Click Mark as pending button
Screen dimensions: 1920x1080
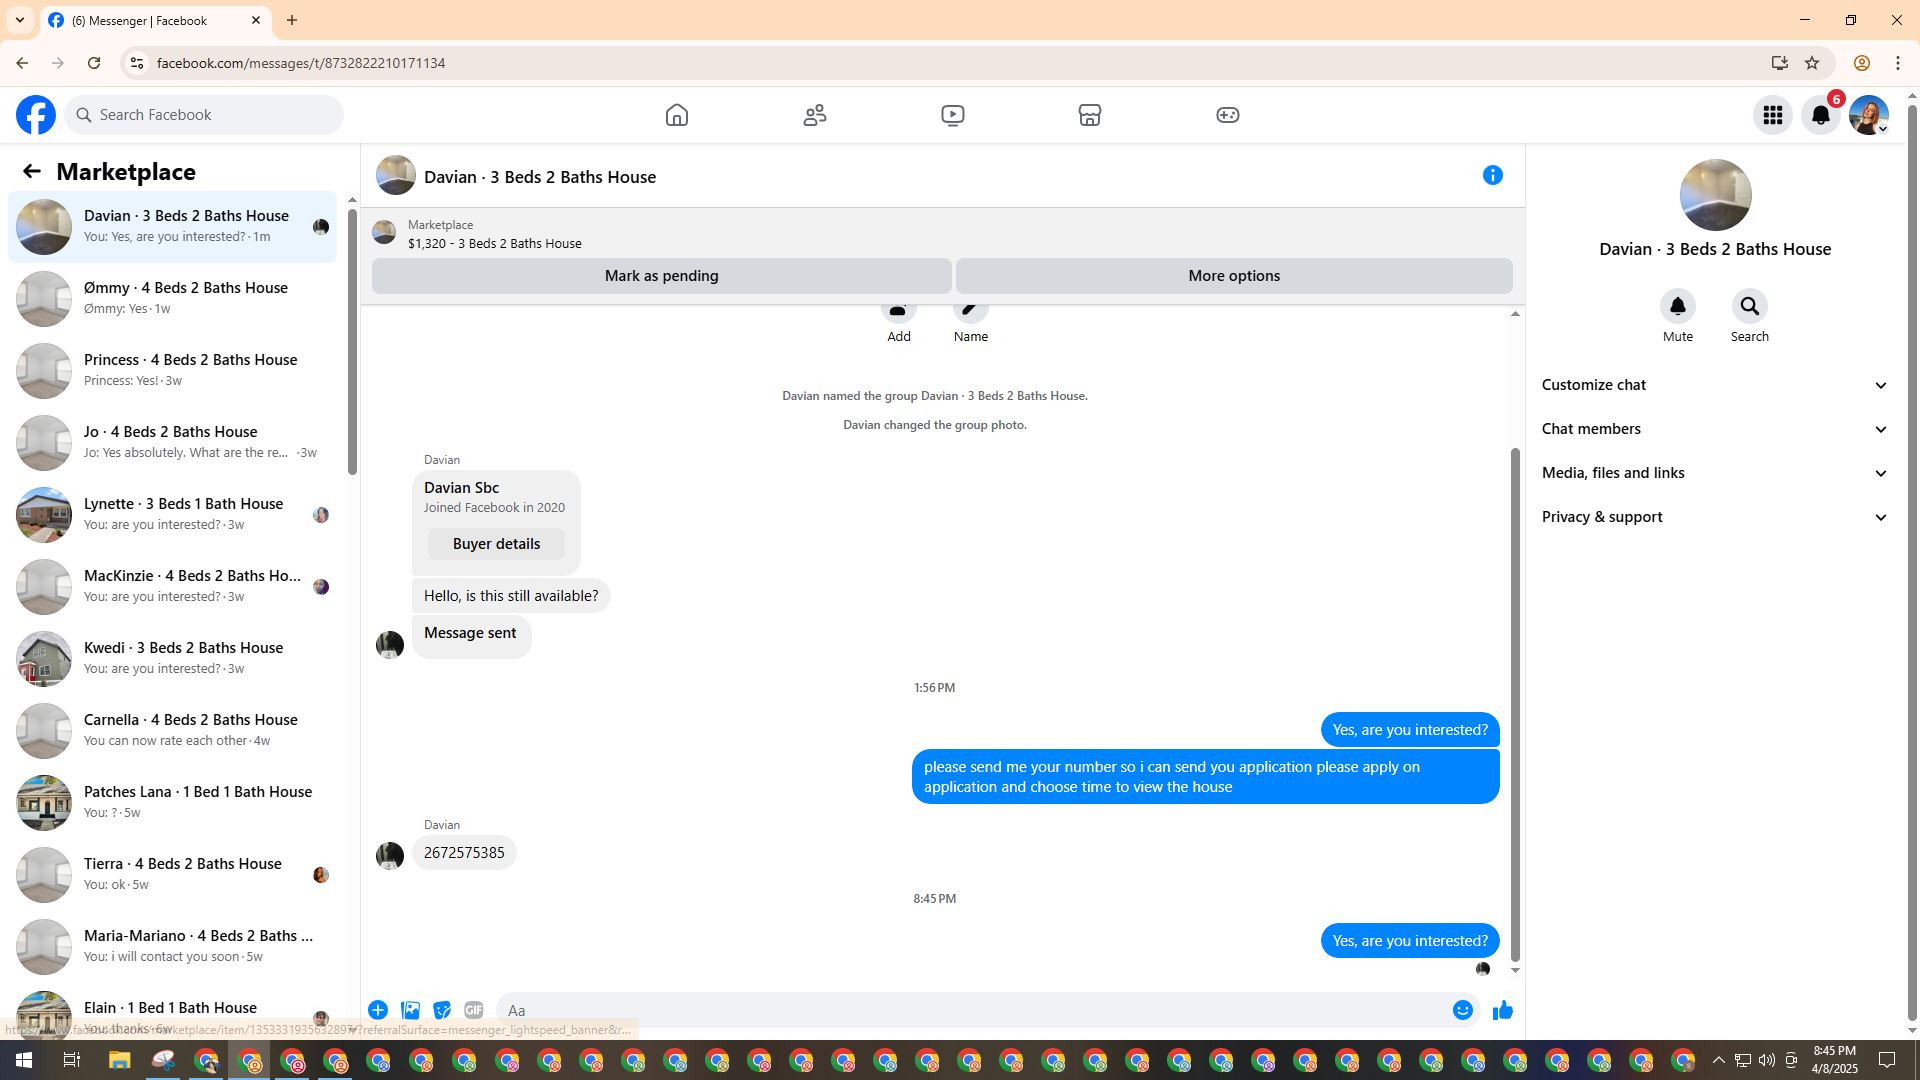661,276
